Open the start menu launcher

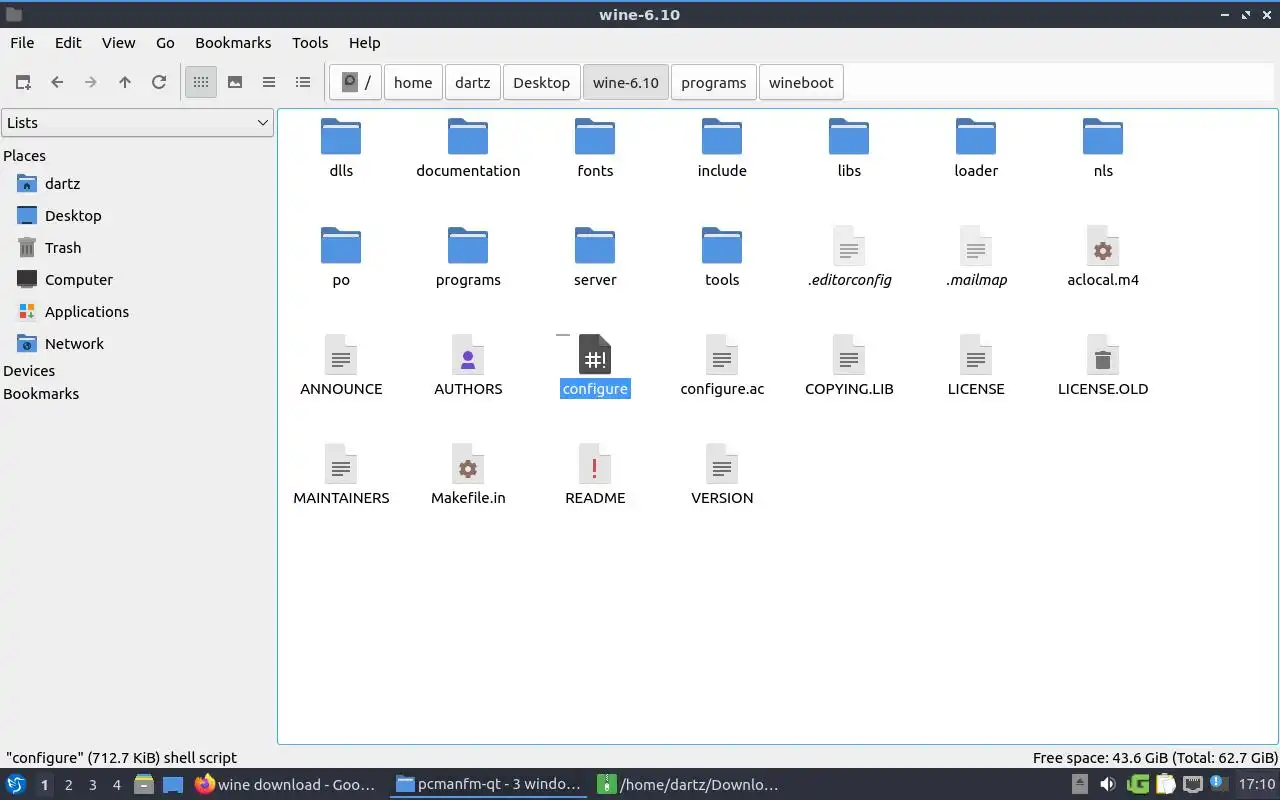click(x=16, y=785)
